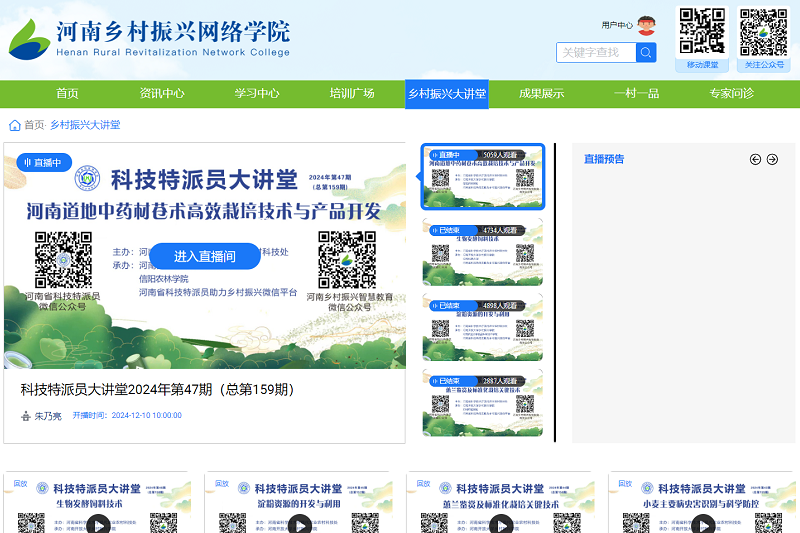Click the Henan Rural Revitalization College logo
This screenshot has width=800, height=533.
tap(150, 39)
